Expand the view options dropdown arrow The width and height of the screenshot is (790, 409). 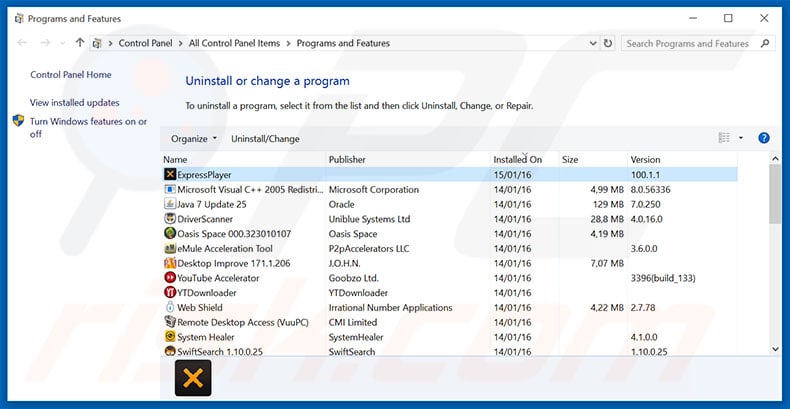click(x=741, y=138)
